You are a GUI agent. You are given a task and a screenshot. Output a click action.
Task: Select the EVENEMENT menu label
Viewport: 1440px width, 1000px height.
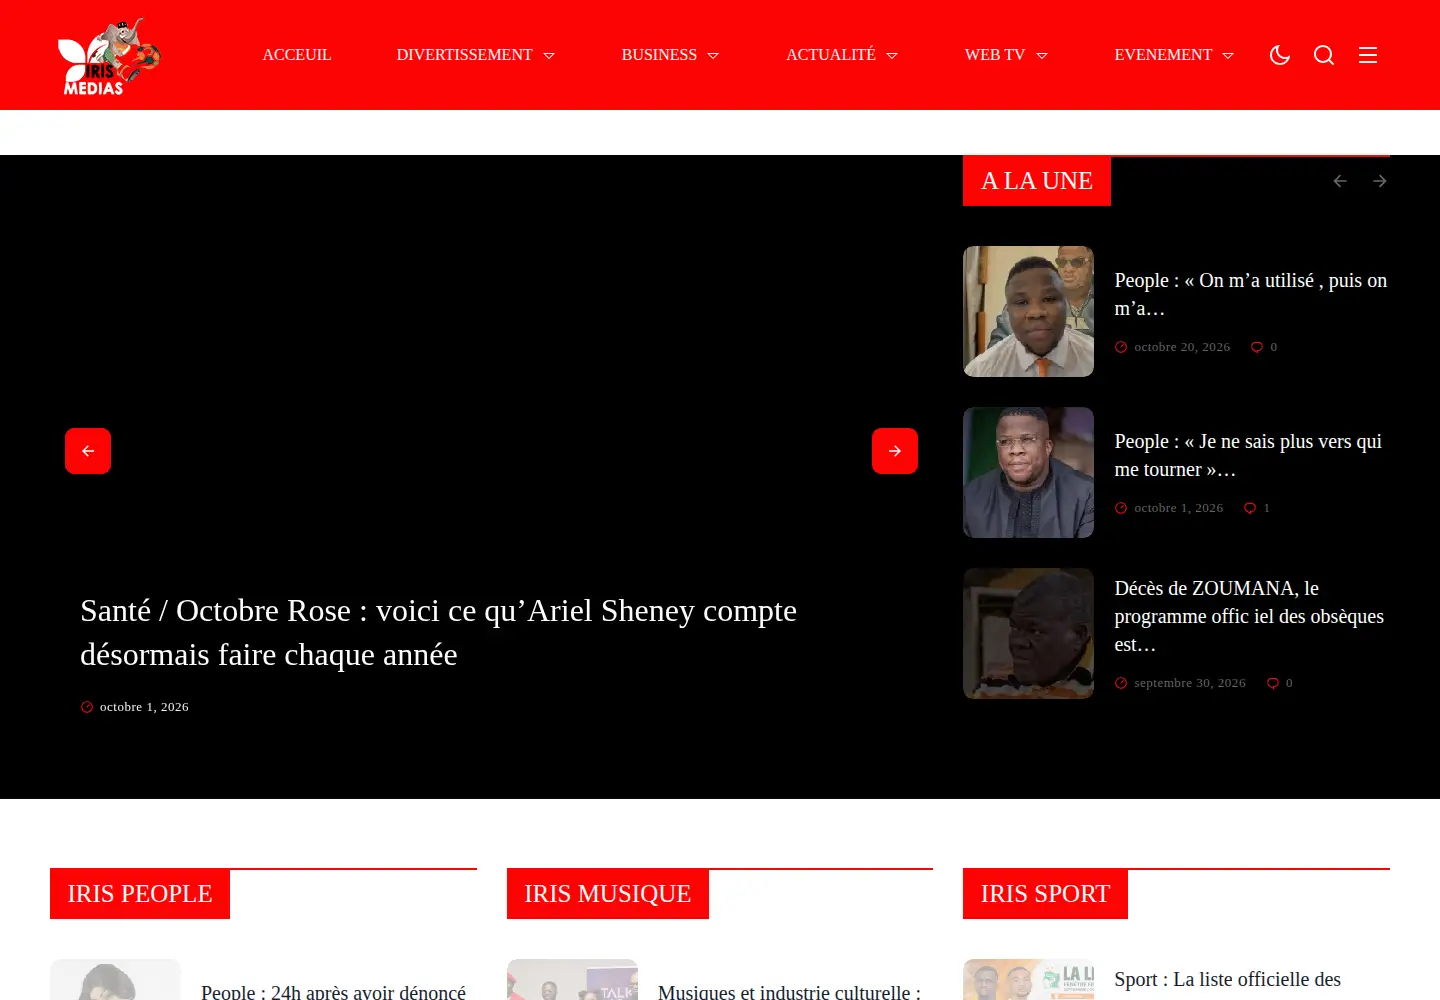pyautogui.click(x=1163, y=55)
